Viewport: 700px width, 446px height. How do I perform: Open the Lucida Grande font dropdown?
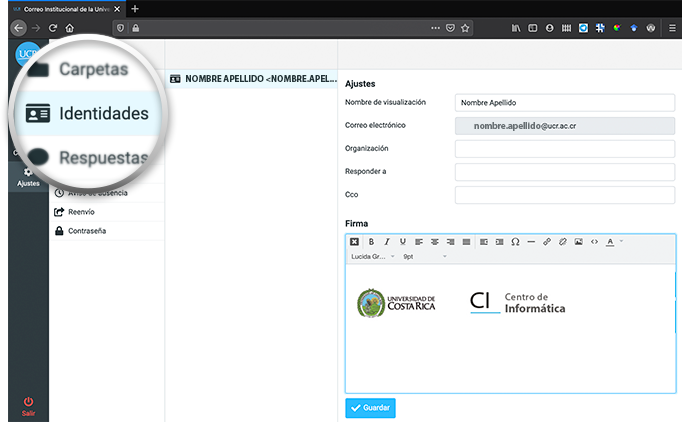(x=372, y=256)
